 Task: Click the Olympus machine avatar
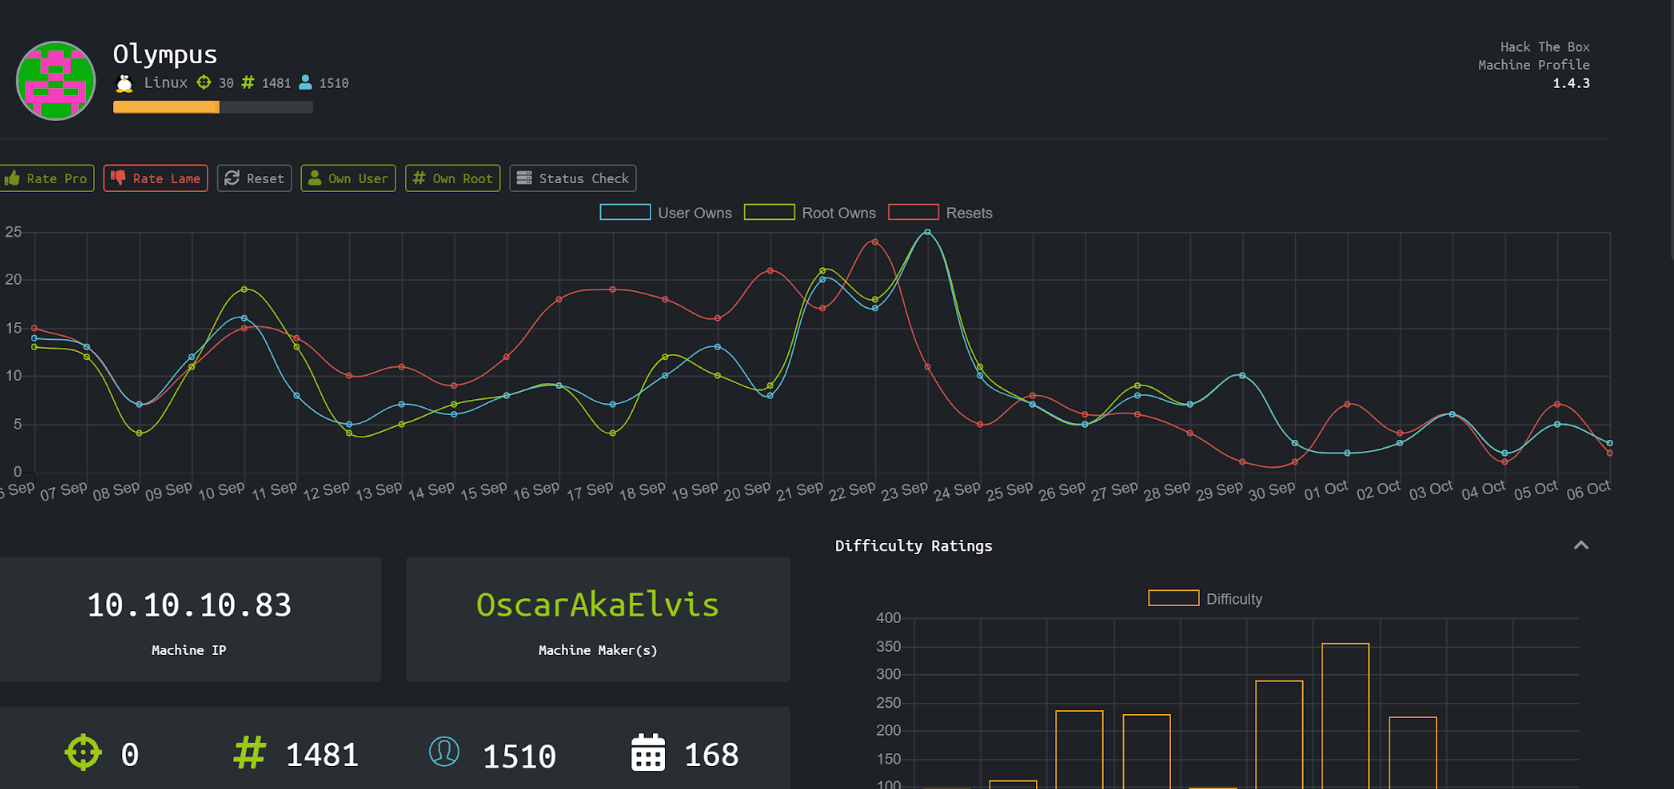[56, 81]
